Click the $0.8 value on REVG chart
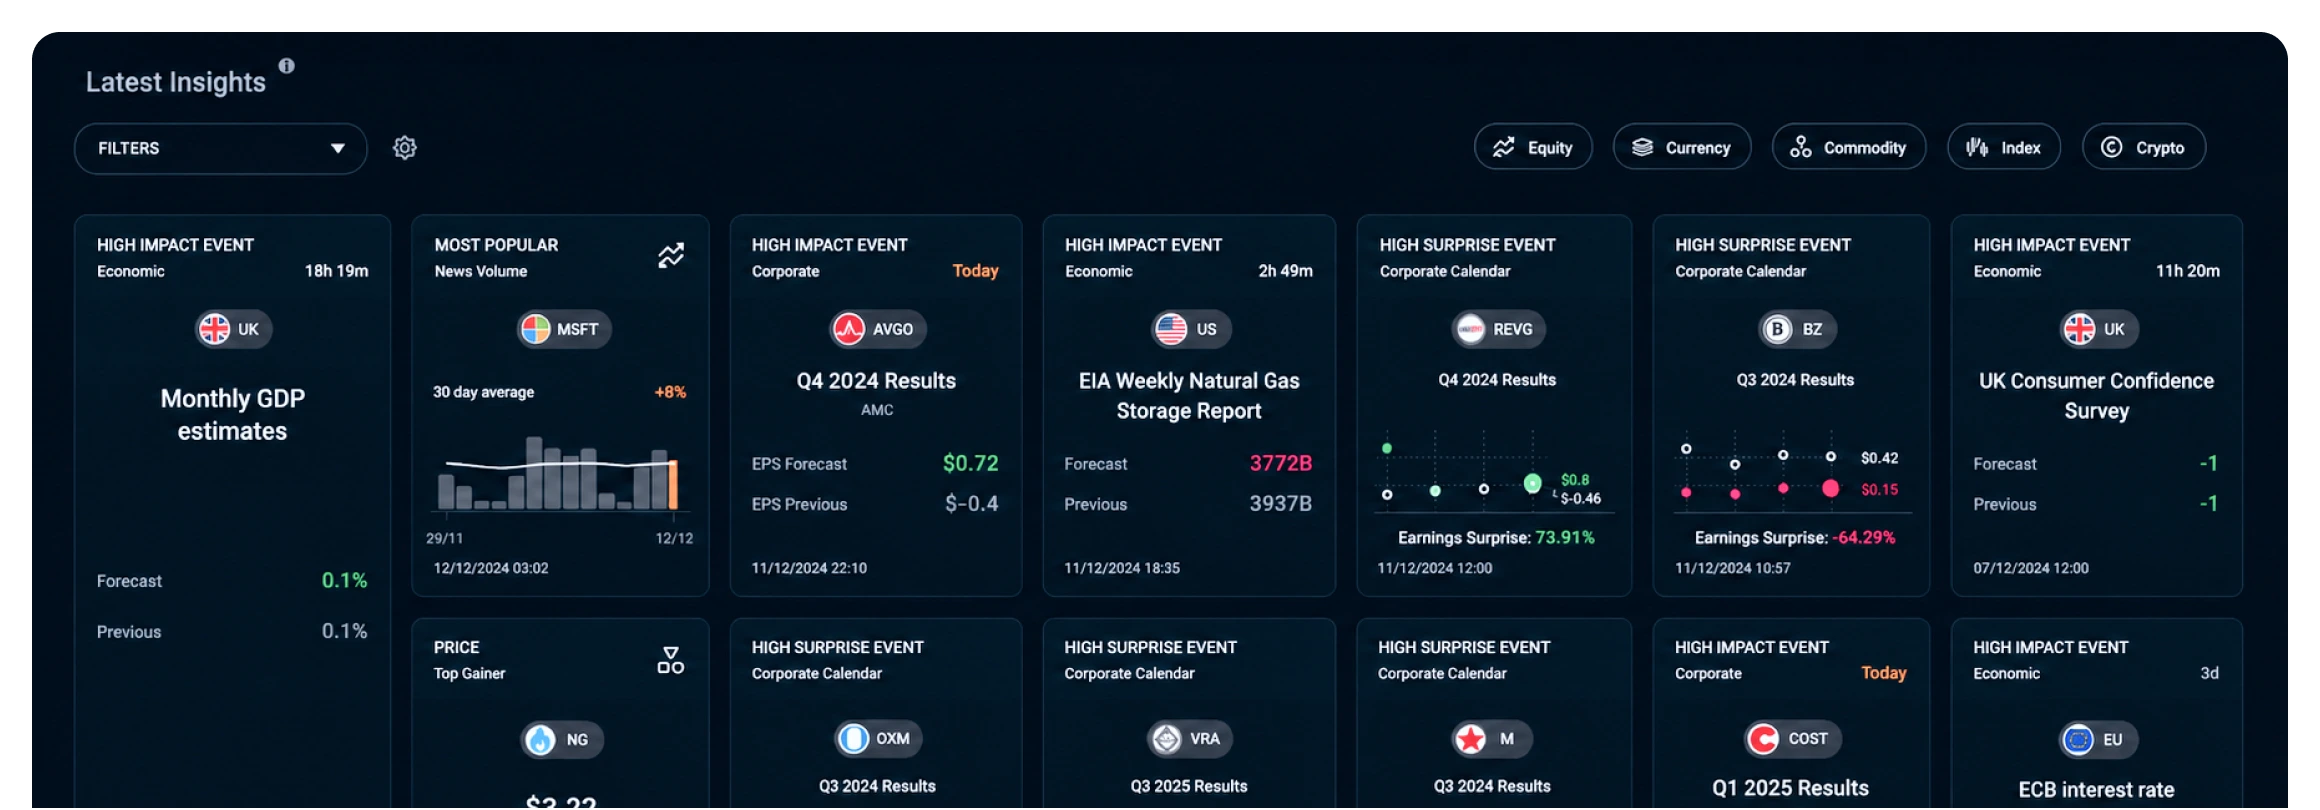2320x810 pixels. coord(1575,480)
